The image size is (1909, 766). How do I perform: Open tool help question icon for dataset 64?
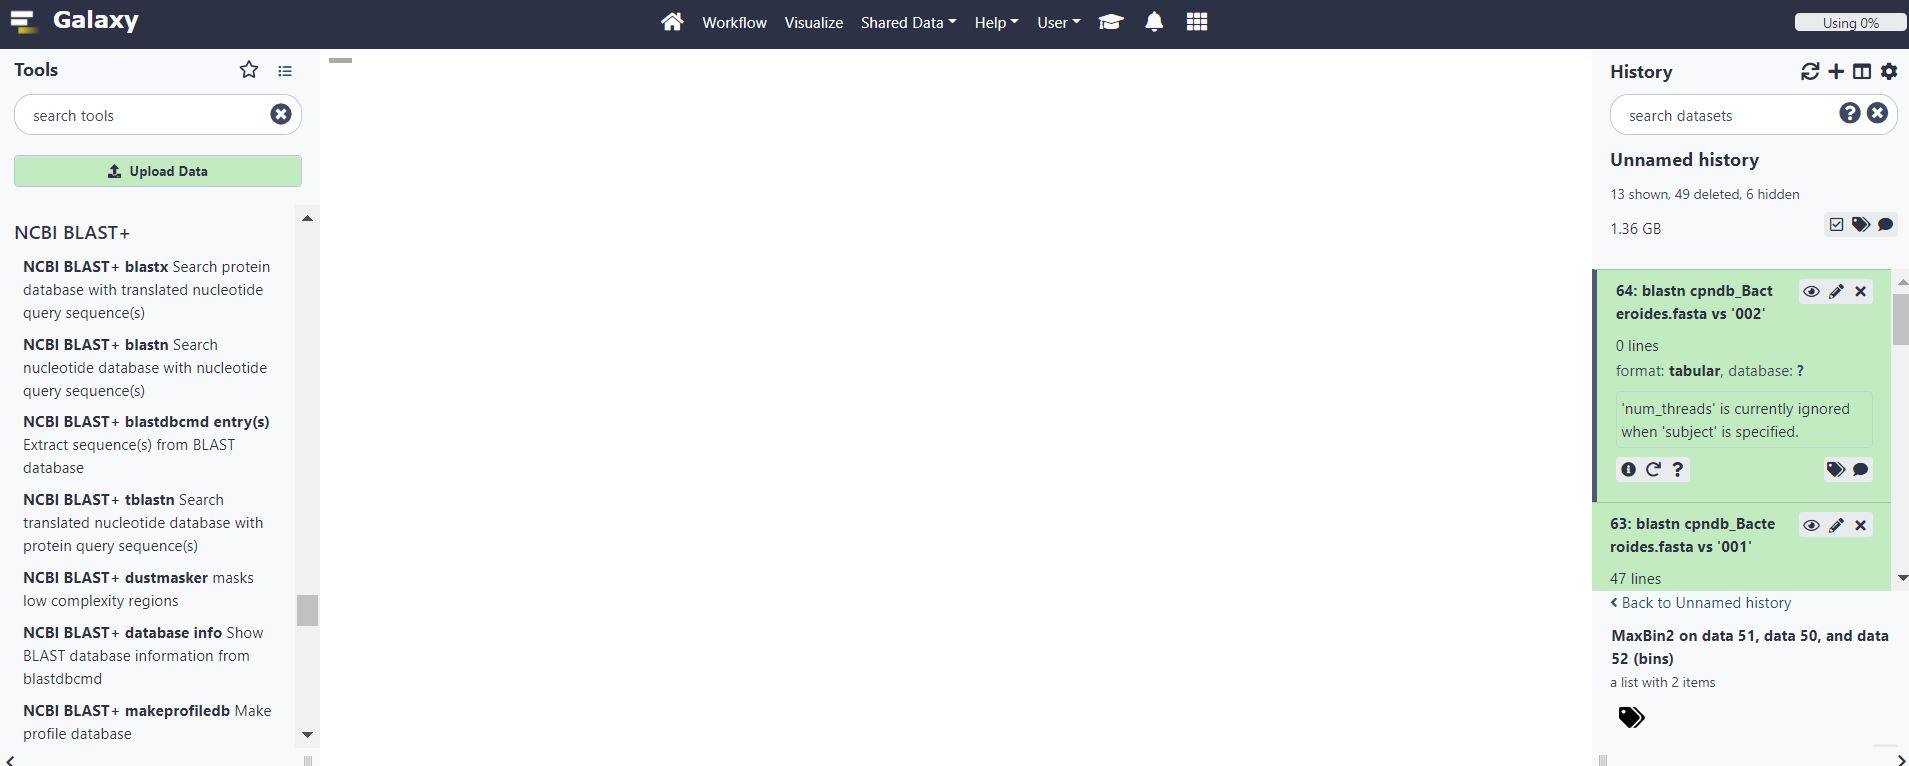coord(1678,470)
